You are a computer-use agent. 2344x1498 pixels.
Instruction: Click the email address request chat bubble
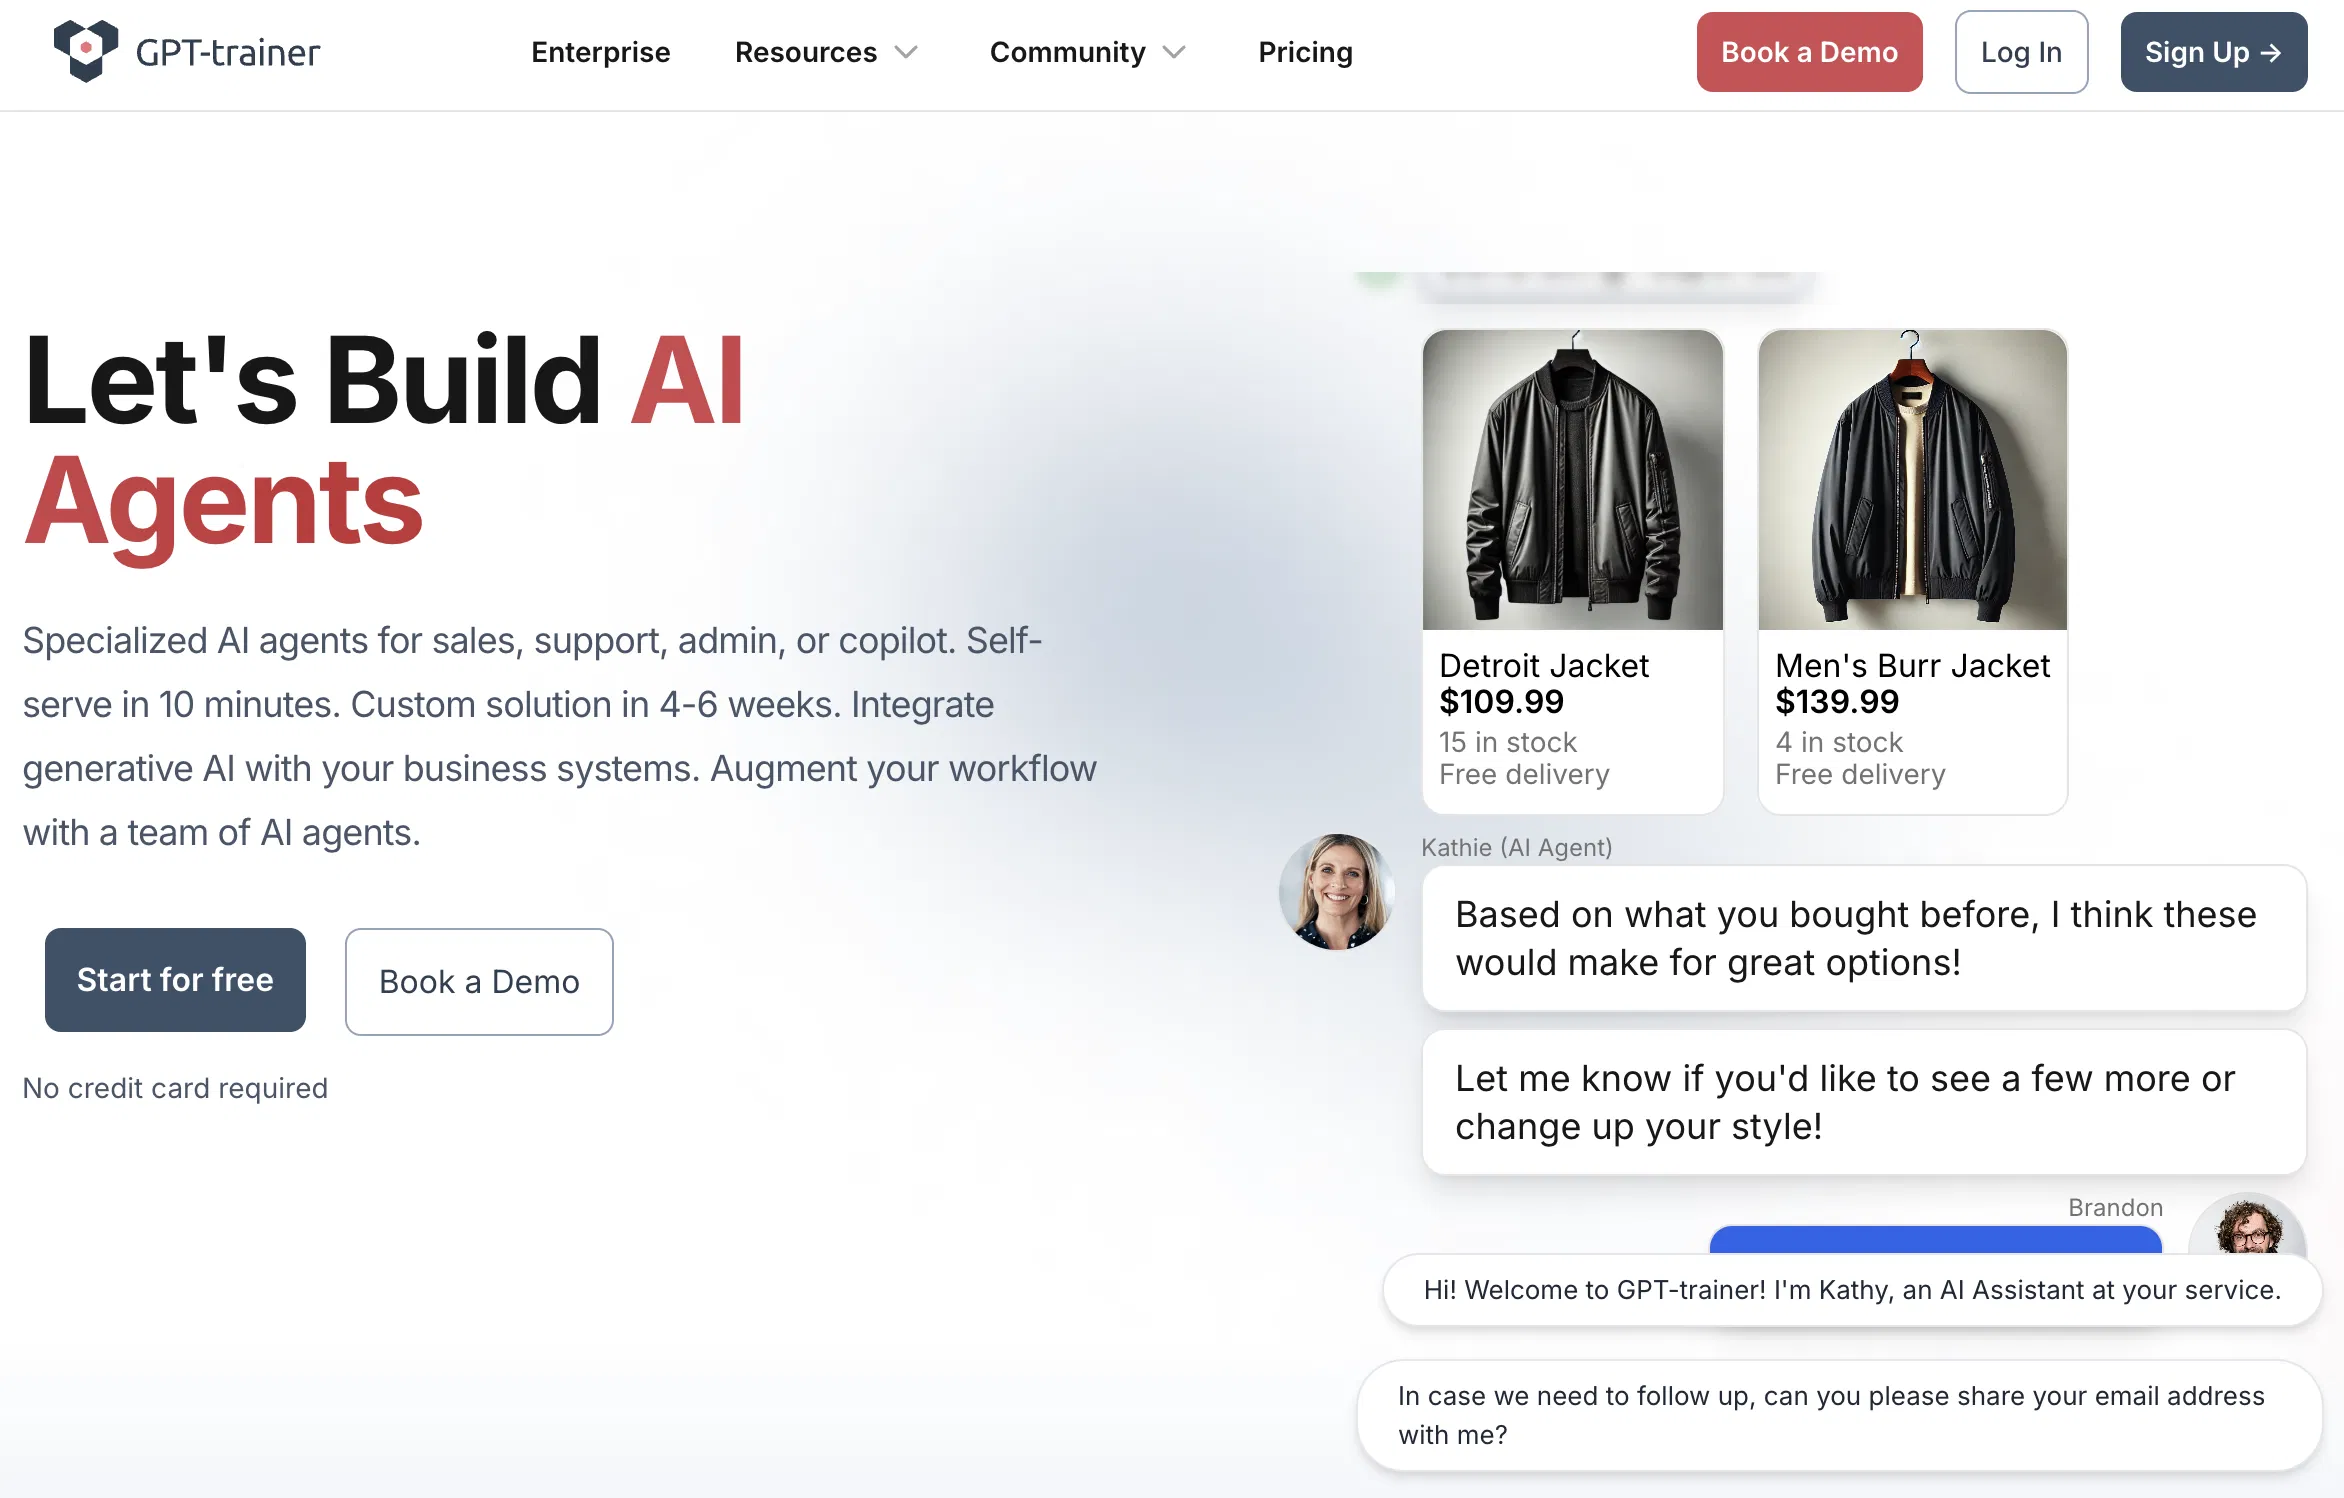(x=1838, y=1415)
